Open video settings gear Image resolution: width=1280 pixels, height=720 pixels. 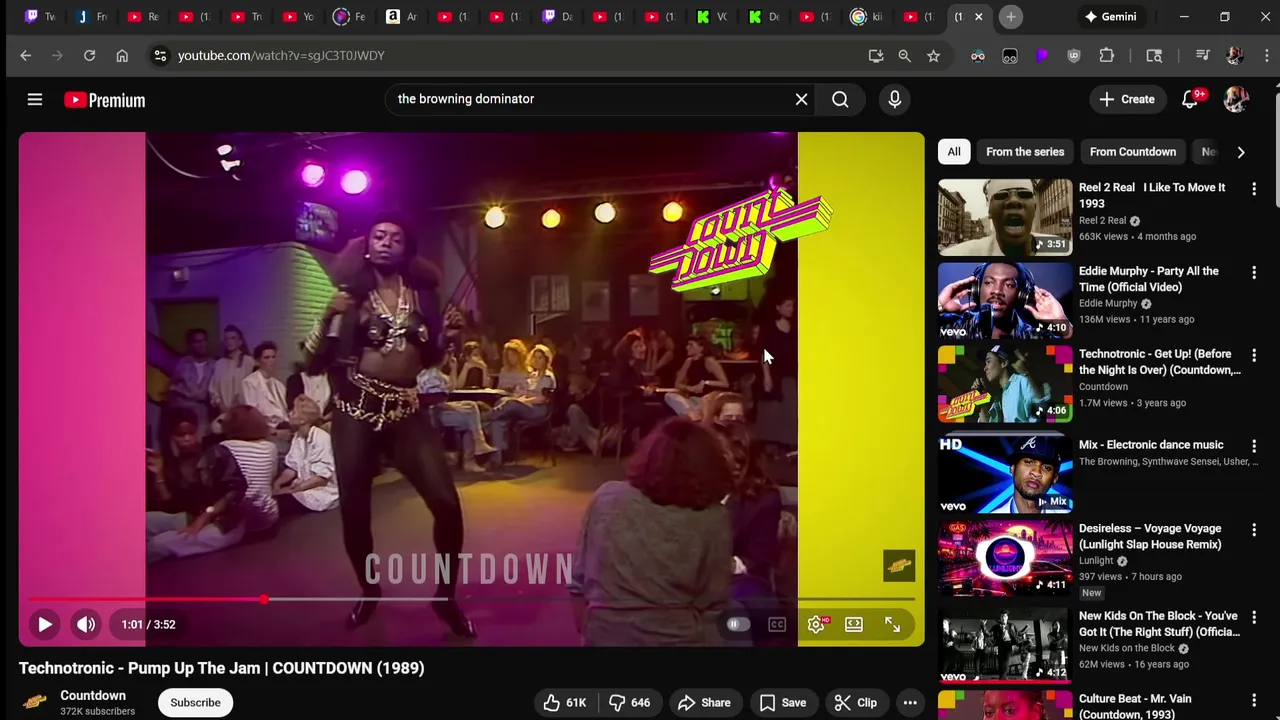tap(816, 624)
